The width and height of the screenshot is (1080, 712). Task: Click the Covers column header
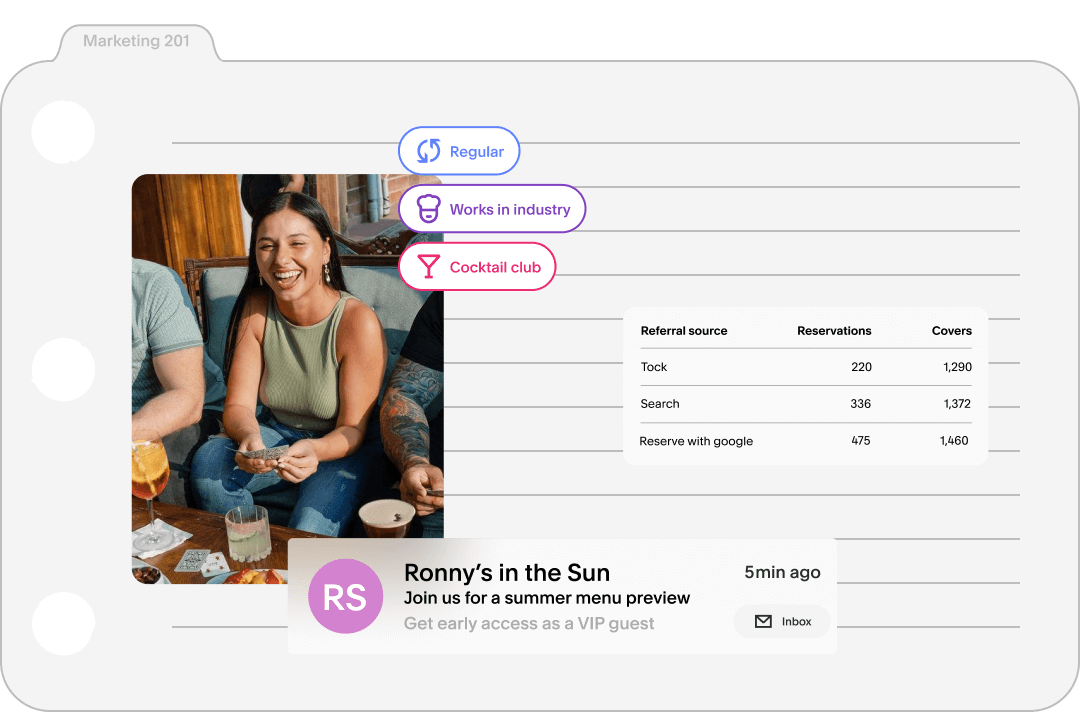(951, 331)
